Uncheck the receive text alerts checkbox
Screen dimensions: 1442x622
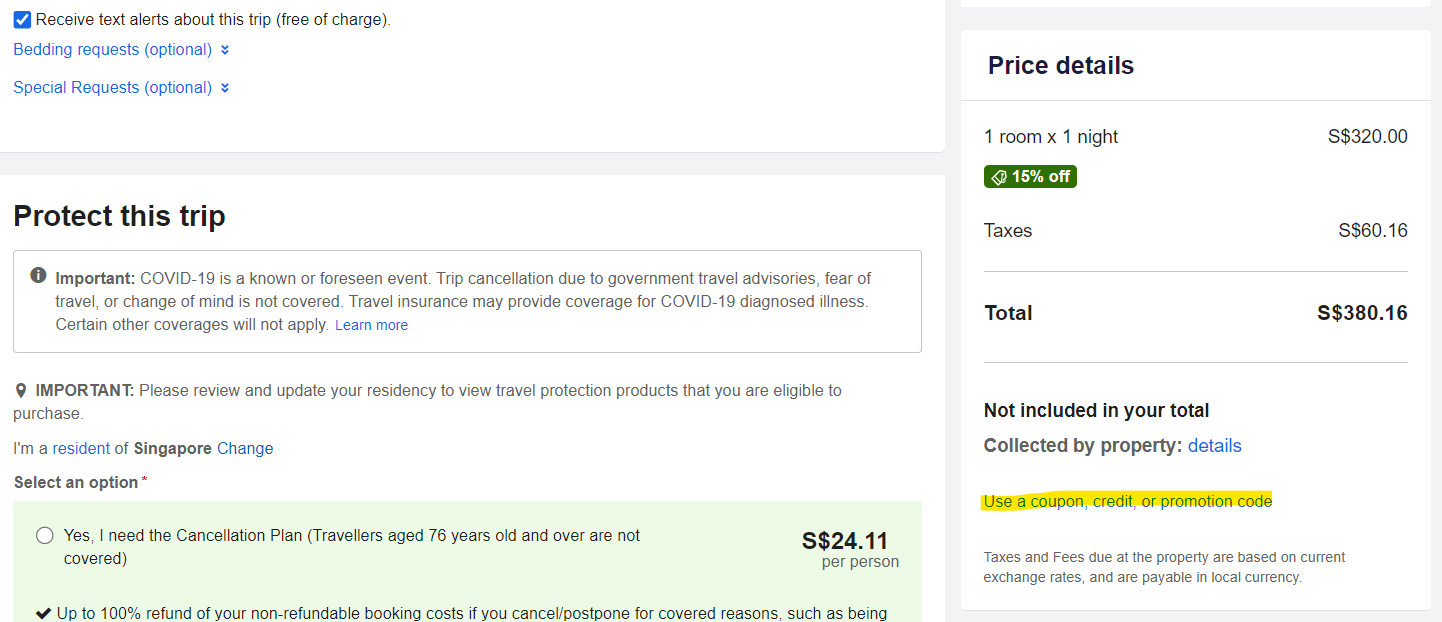point(21,19)
